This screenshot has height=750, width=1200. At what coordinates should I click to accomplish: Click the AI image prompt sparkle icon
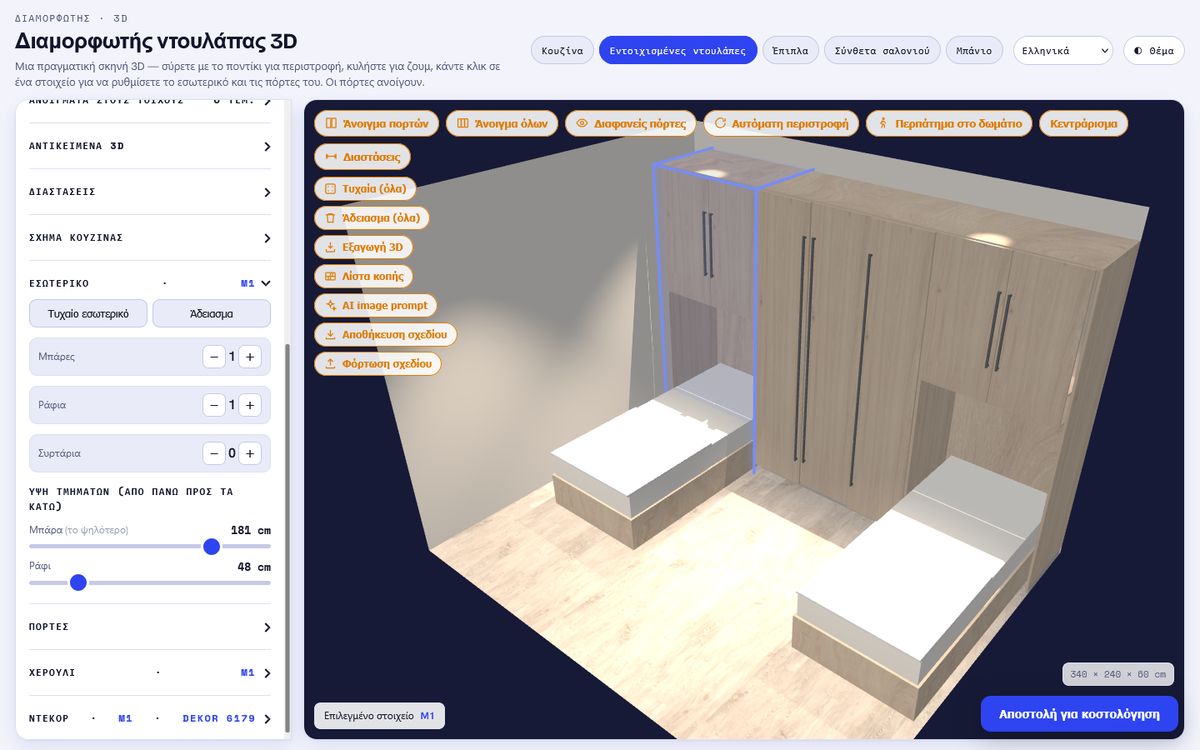pos(331,305)
